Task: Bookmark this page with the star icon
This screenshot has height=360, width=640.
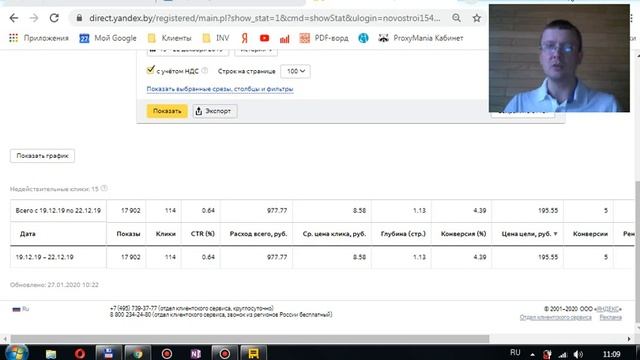Action: [476, 18]
